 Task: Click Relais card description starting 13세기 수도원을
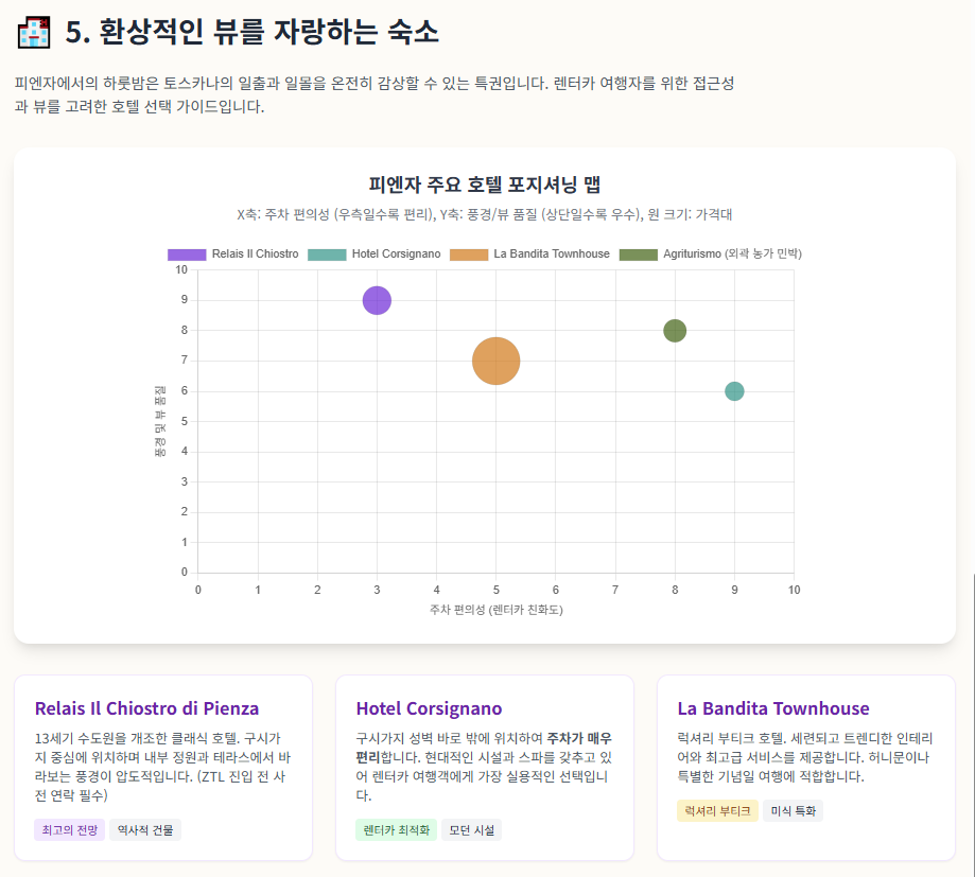[x=163, y=766]
